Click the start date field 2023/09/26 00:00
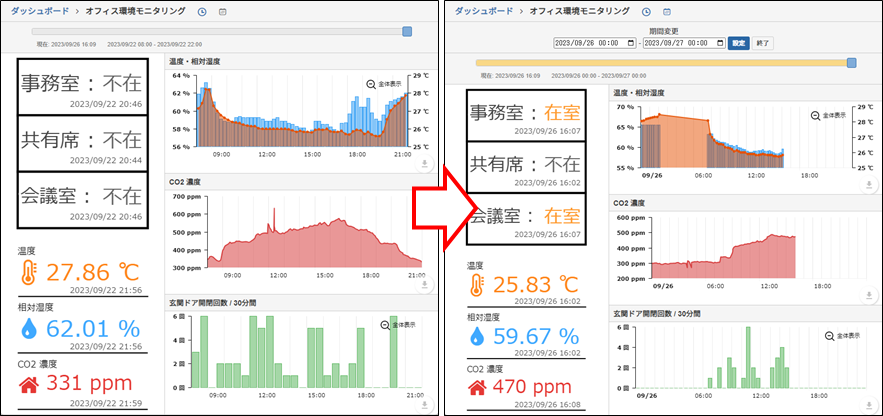The height and width of the screenshot is (416, 883). [595, 43]
